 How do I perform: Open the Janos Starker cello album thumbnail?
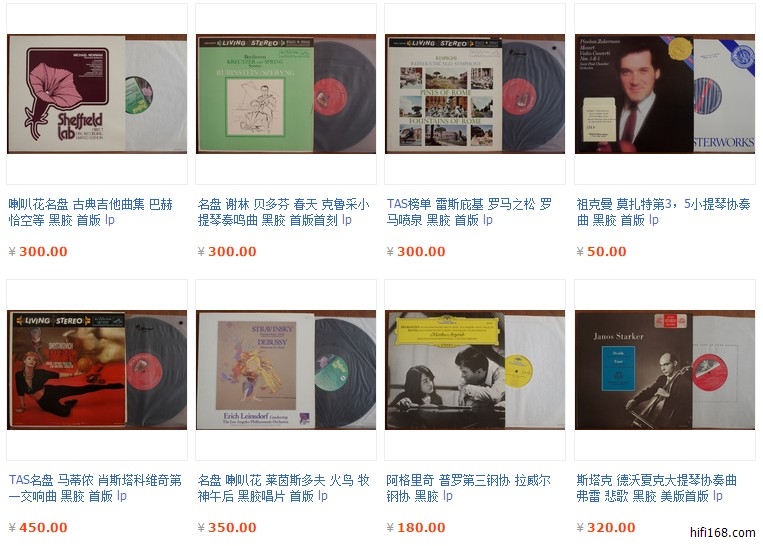tap(665, 370)
